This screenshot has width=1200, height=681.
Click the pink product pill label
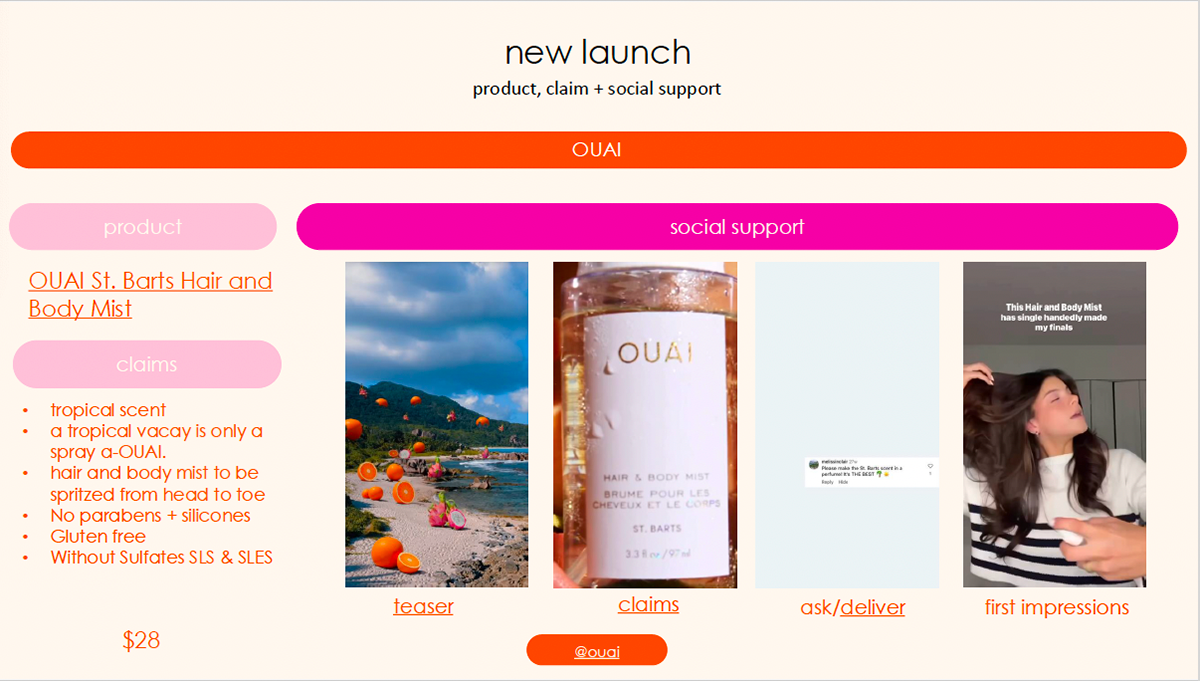(x=143, y=227)
